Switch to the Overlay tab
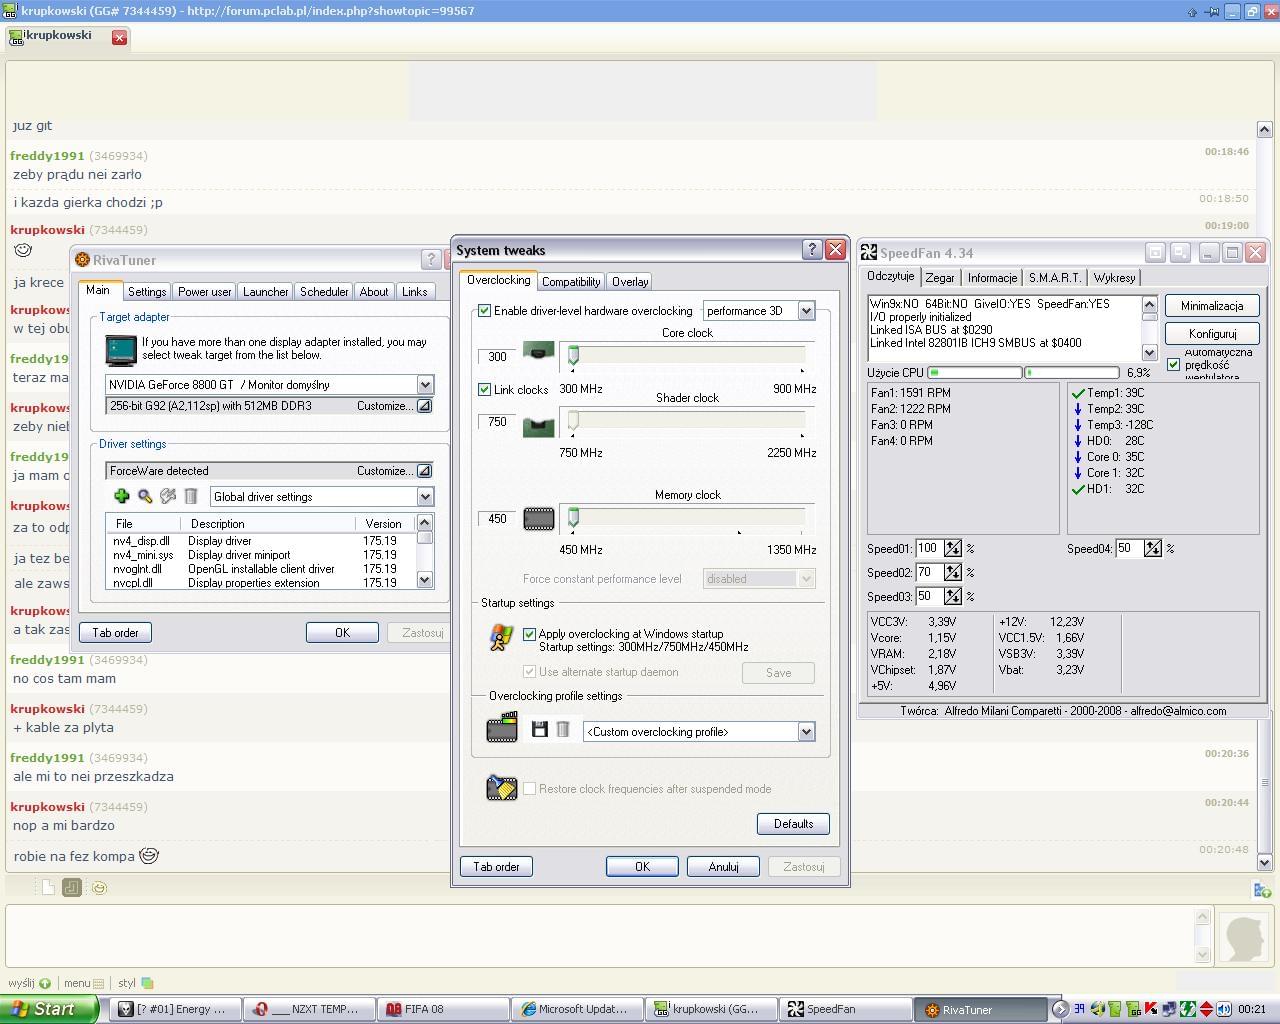The height and width of the screenshot is (1024, 1280). click(630, 282)
